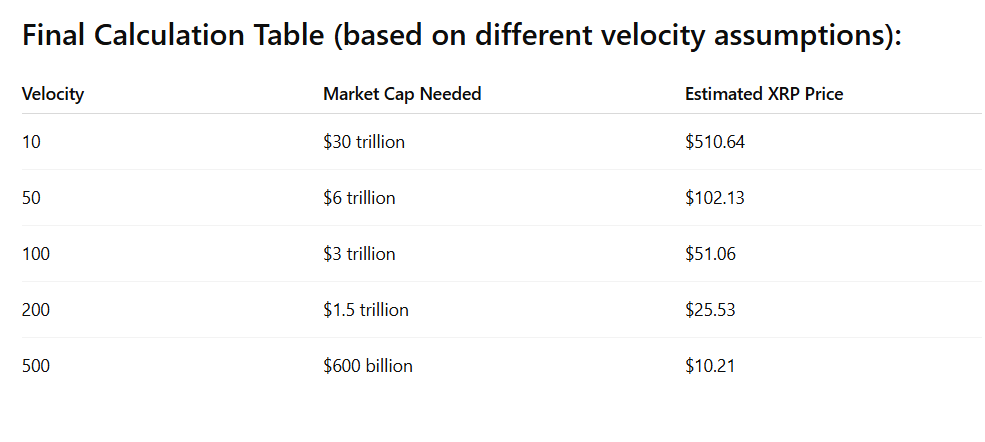985x442 pixels.
Task: Select the velocity 10 cell
Action: (32, 142)
